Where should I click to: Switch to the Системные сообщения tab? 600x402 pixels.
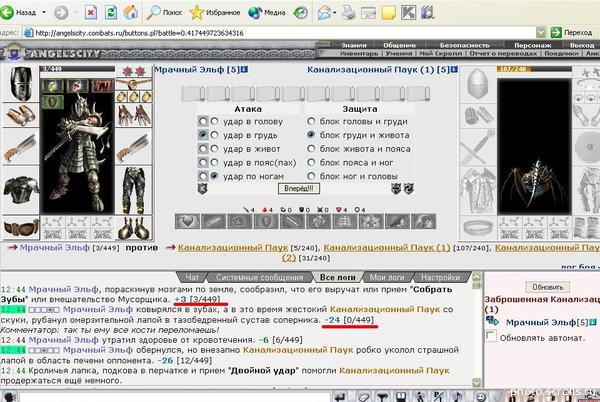(259, 277)
